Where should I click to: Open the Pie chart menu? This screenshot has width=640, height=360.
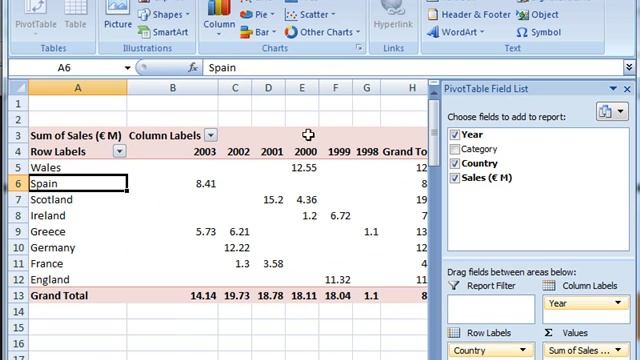[x=257, y=15]
